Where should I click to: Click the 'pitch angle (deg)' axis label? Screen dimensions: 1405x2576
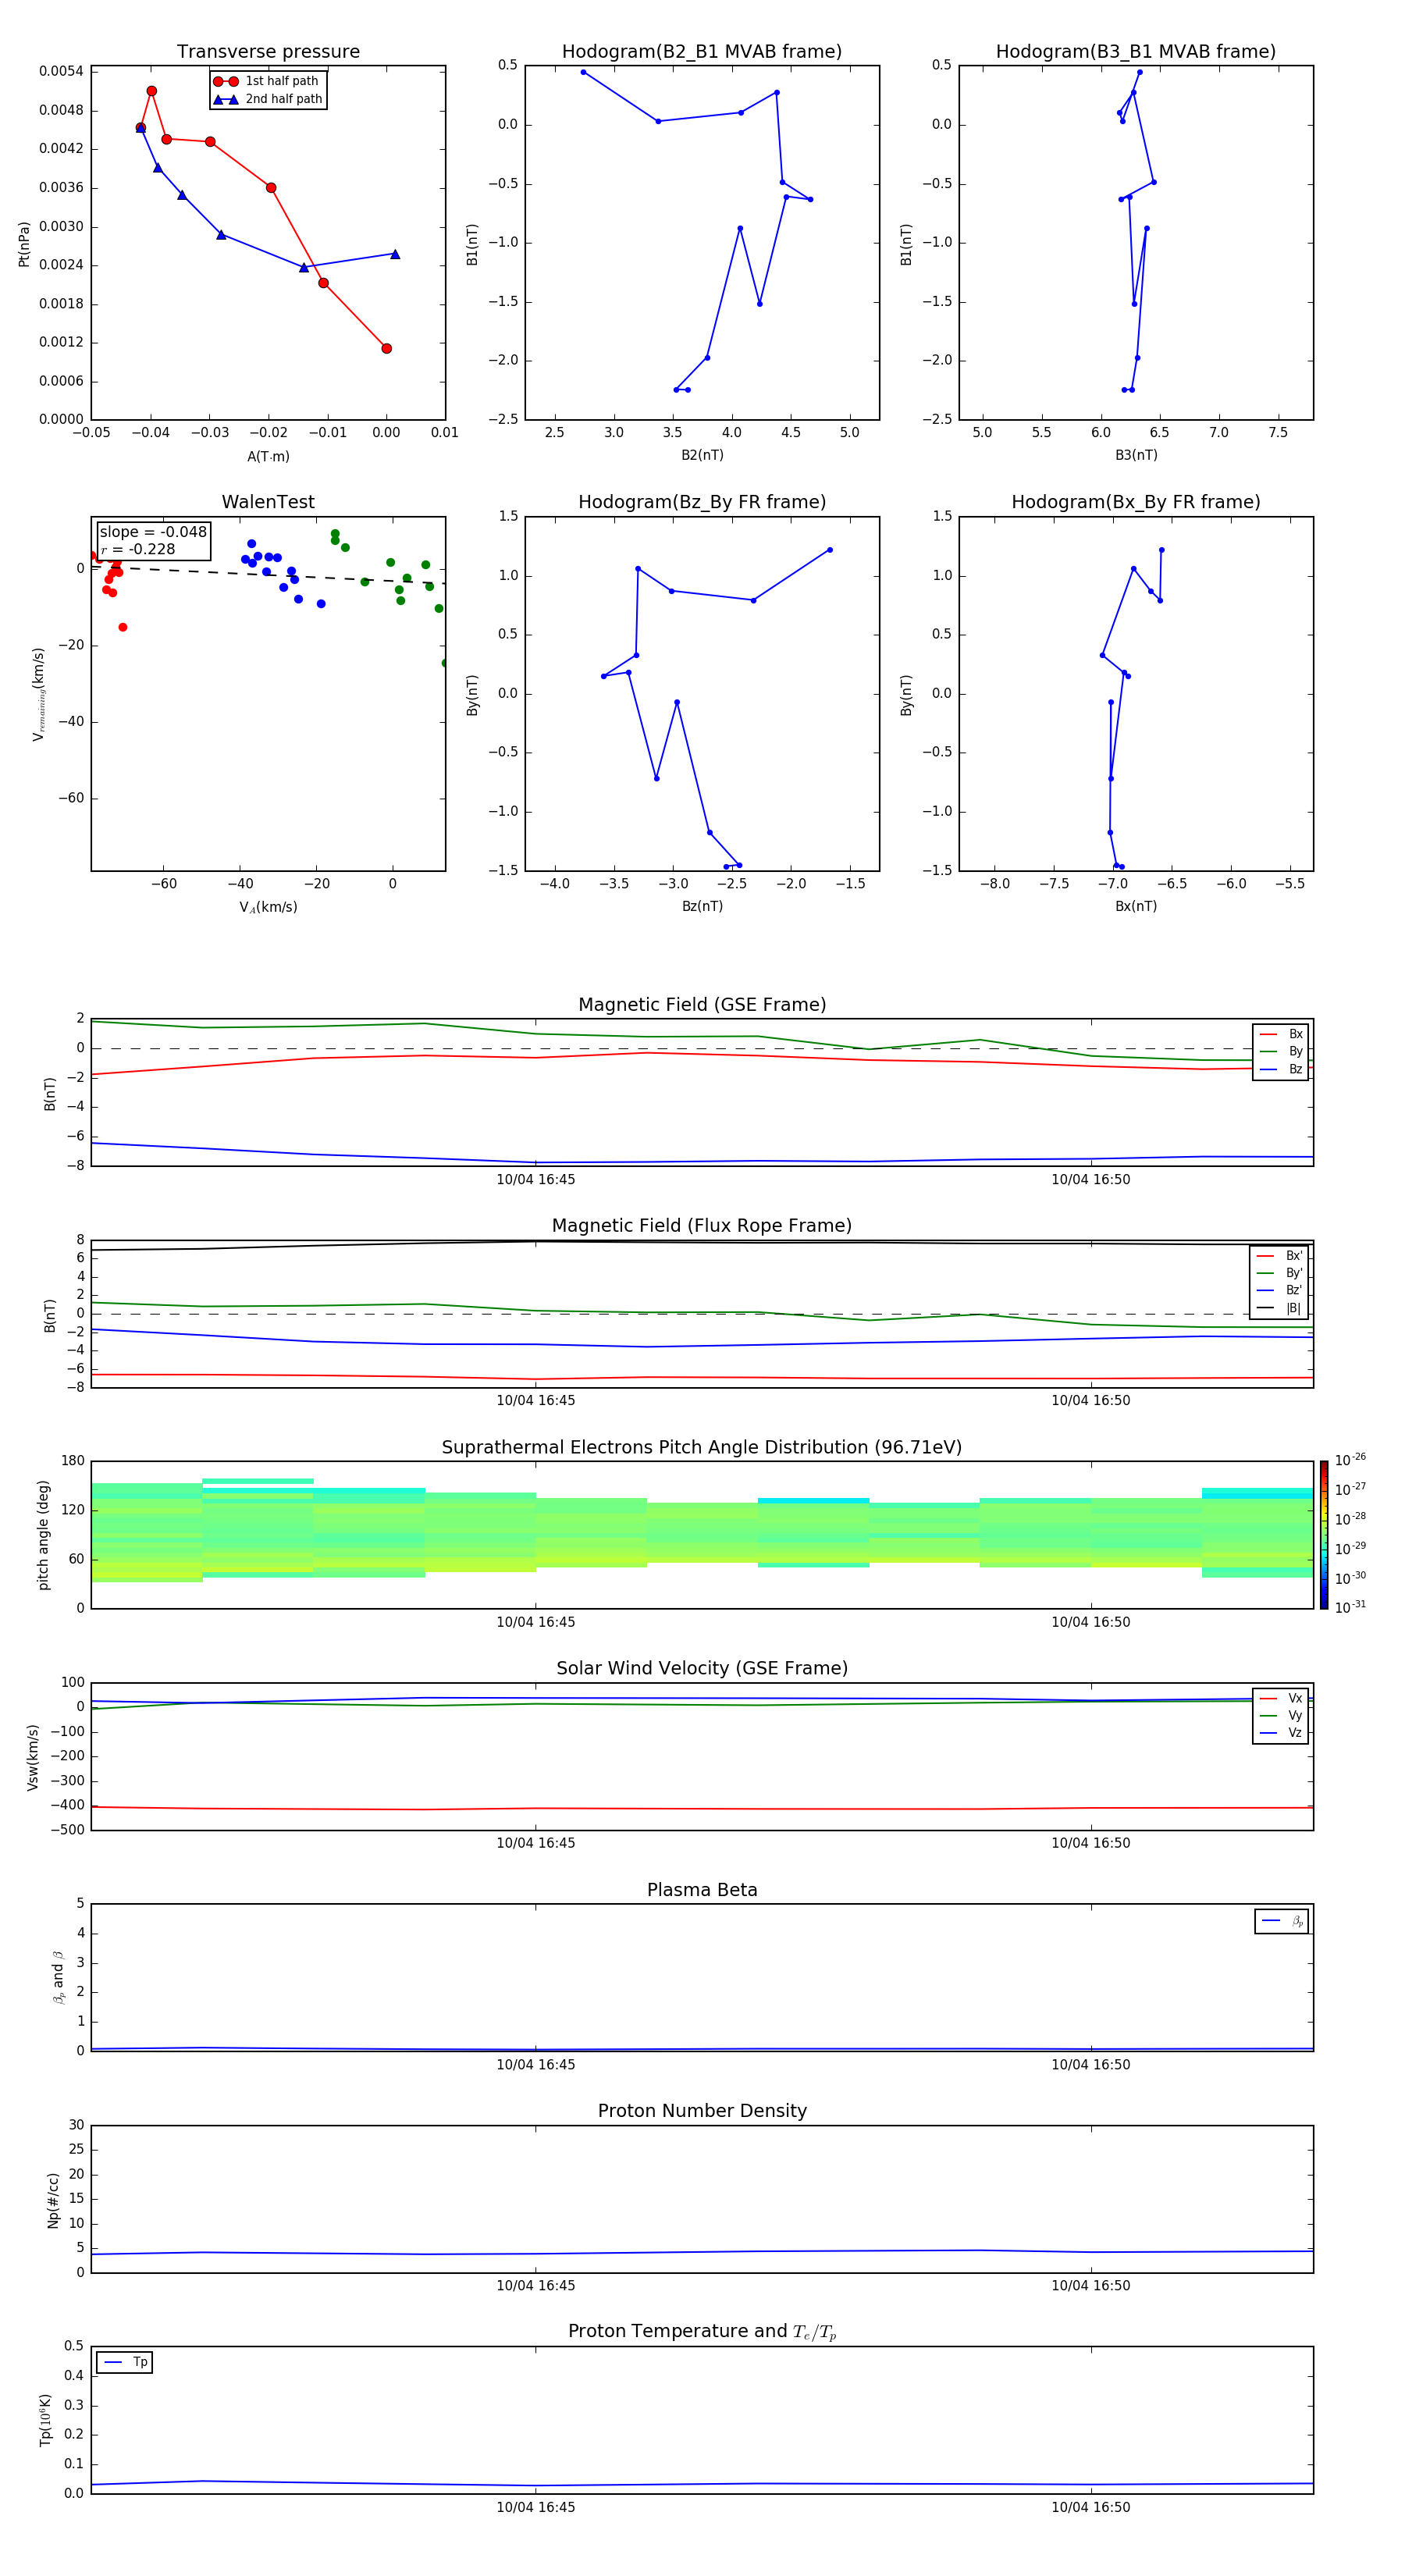(43, 1535)
